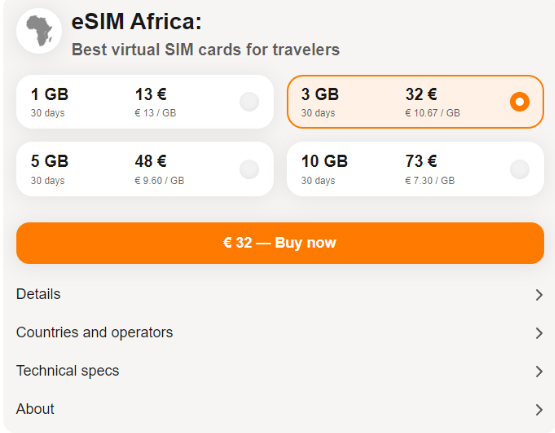The width and height of the screenshot is (555, 433).
Task: Select the 5 GB plan radio button
Action: [249, 169]
